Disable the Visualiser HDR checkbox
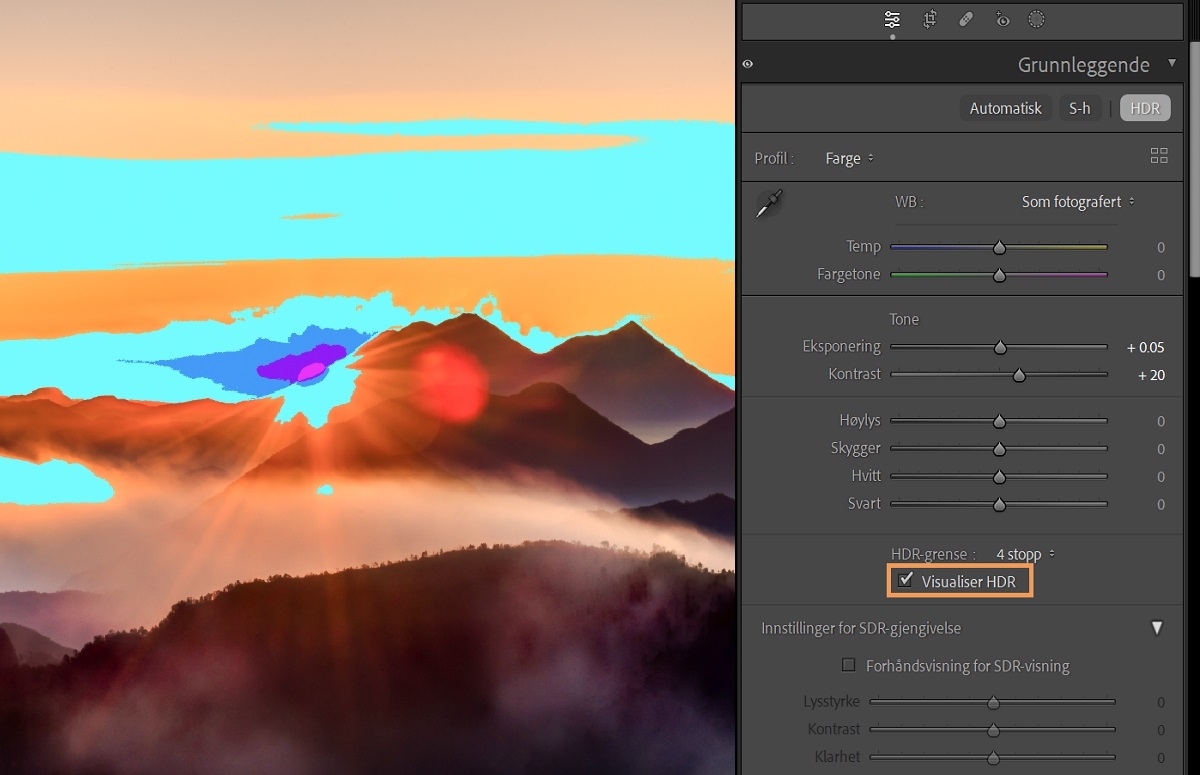The width and height of the screenshot is (1200, 775). click(x=907, y=580)
